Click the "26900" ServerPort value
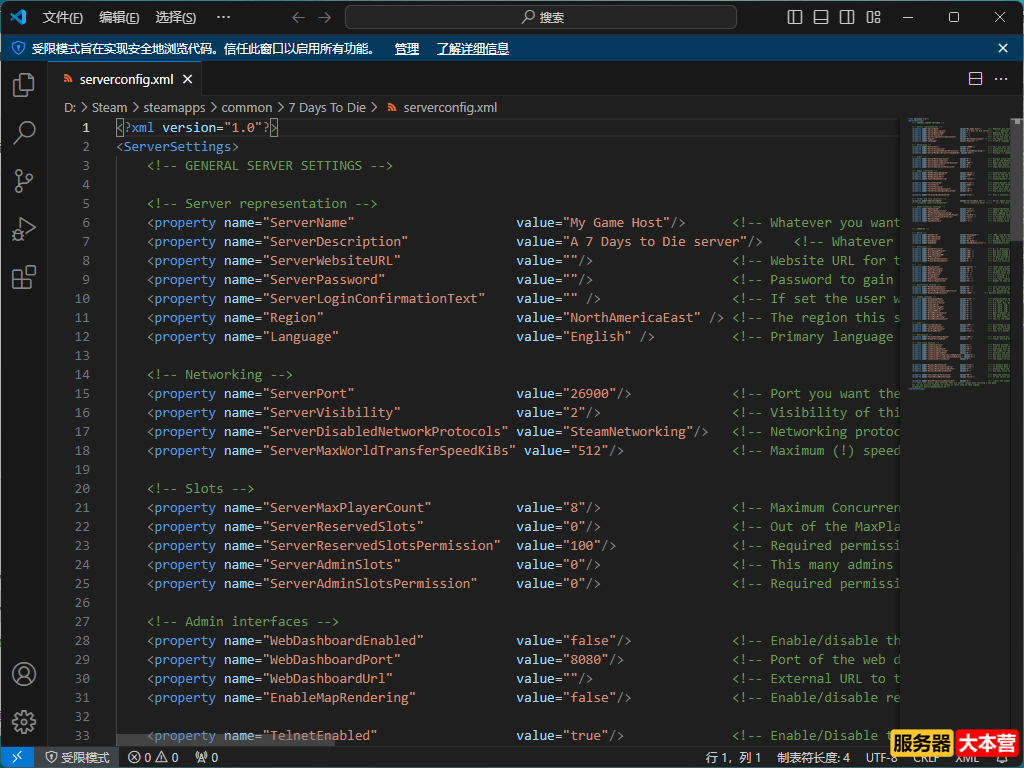1024x768 pixels. click(x=589, y=394)
